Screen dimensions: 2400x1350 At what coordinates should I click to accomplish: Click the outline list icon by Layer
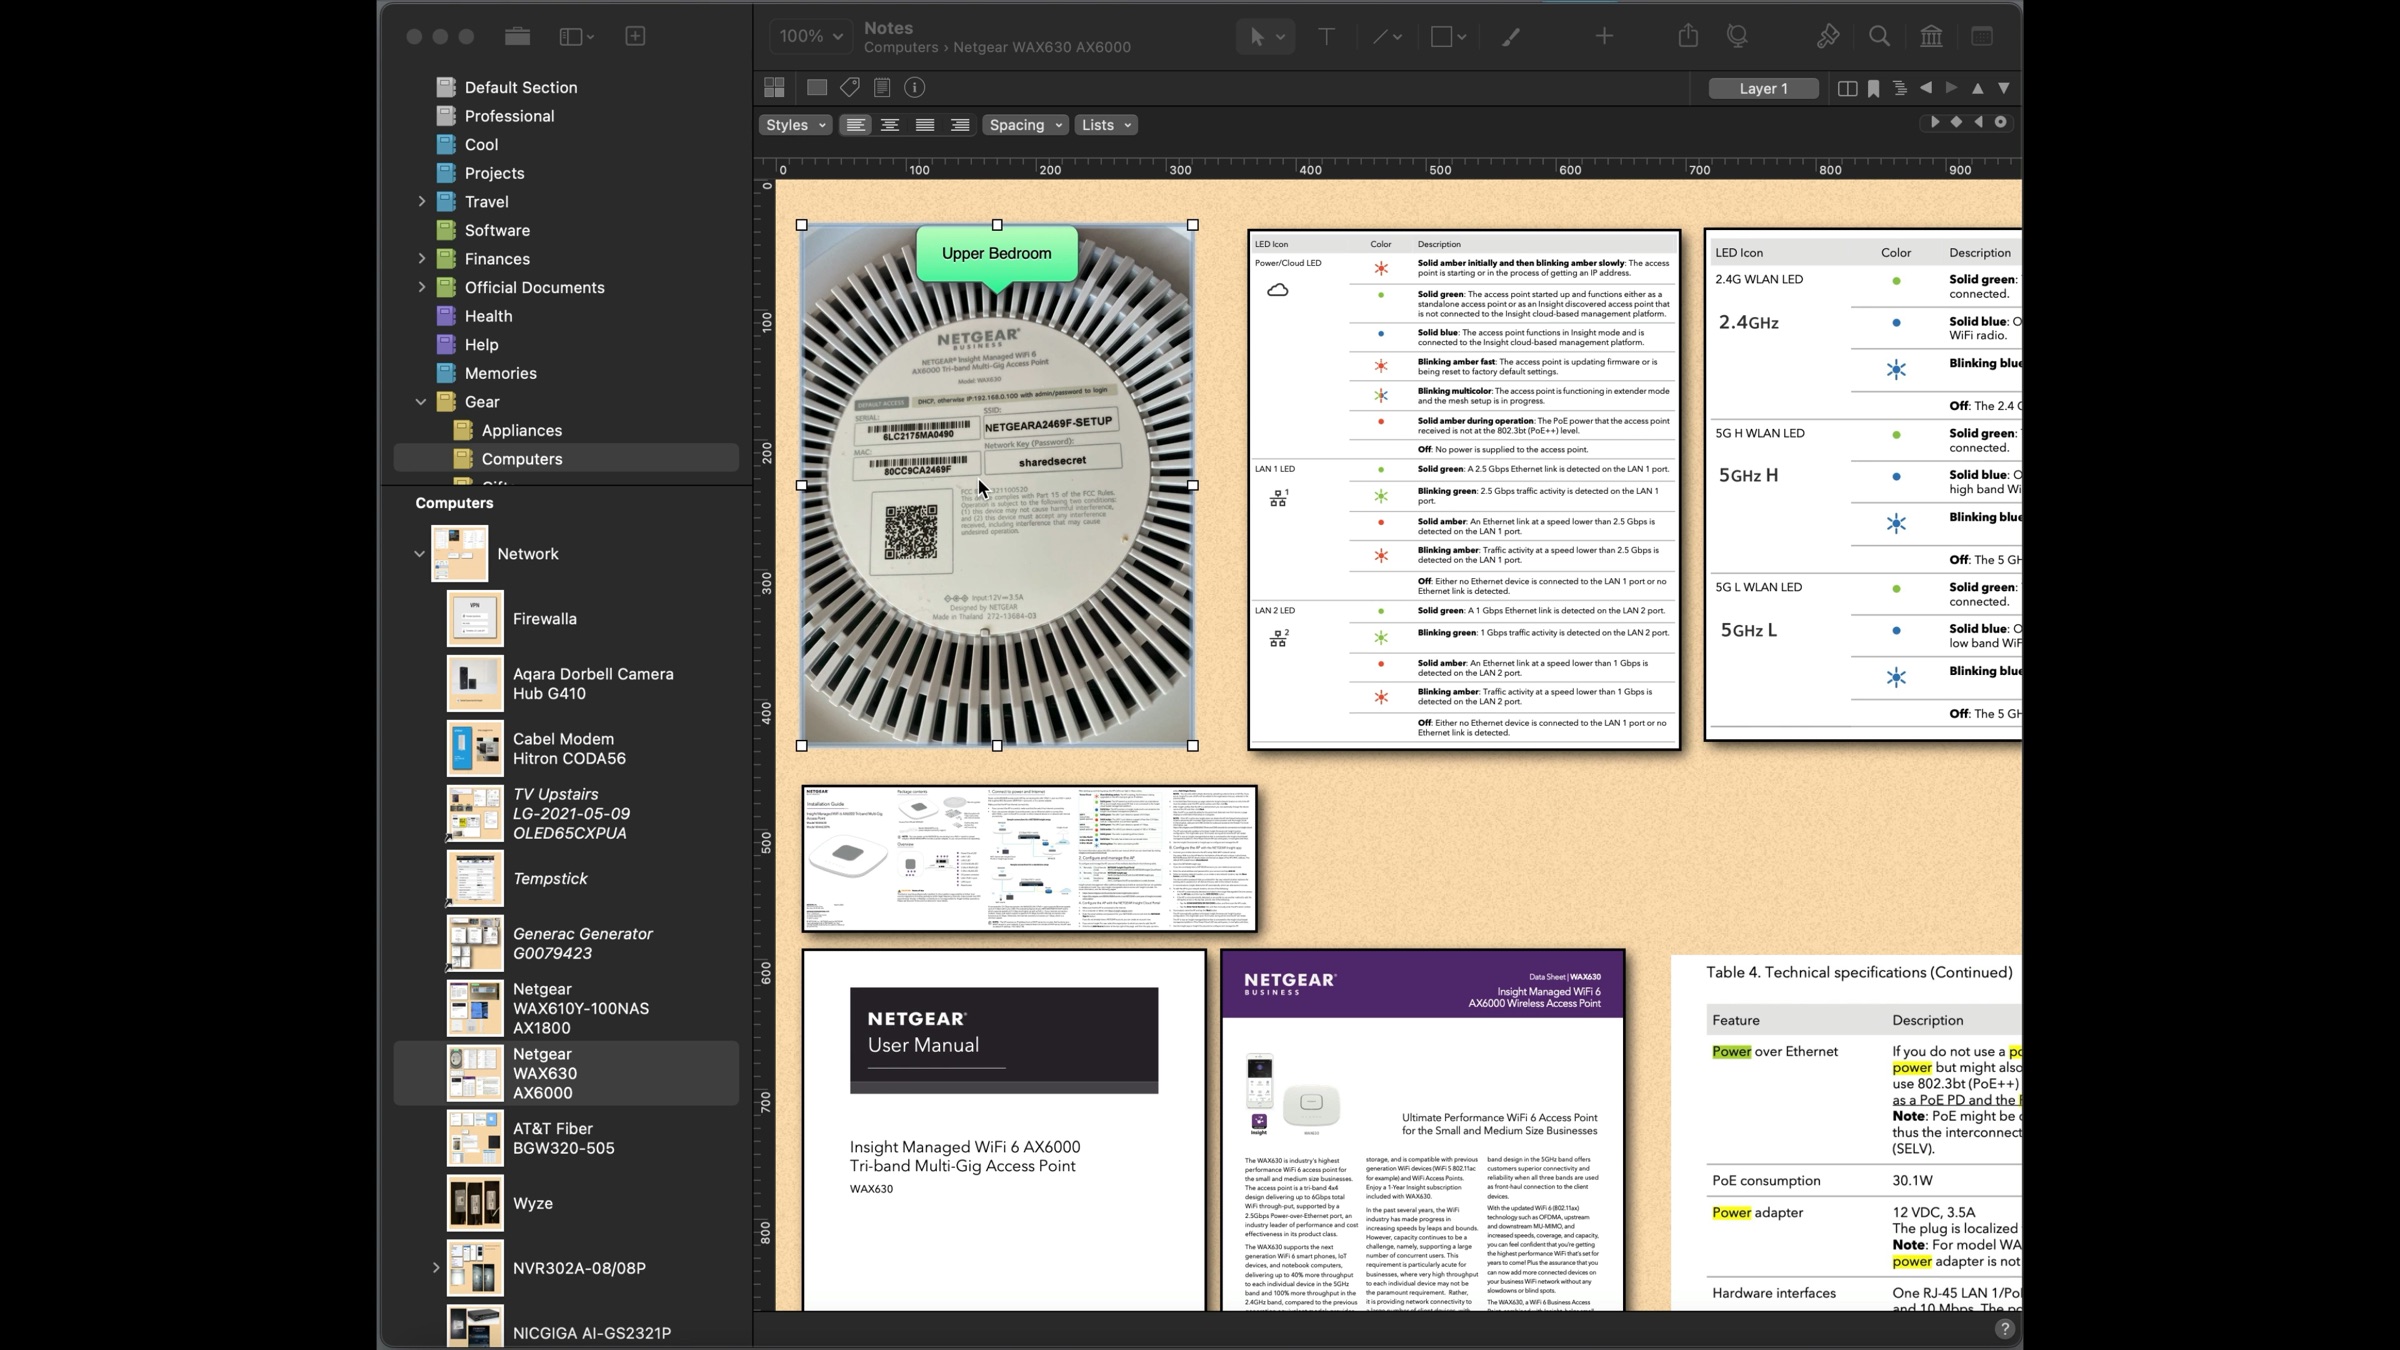pyautogui.click(x=1900, y=88)
